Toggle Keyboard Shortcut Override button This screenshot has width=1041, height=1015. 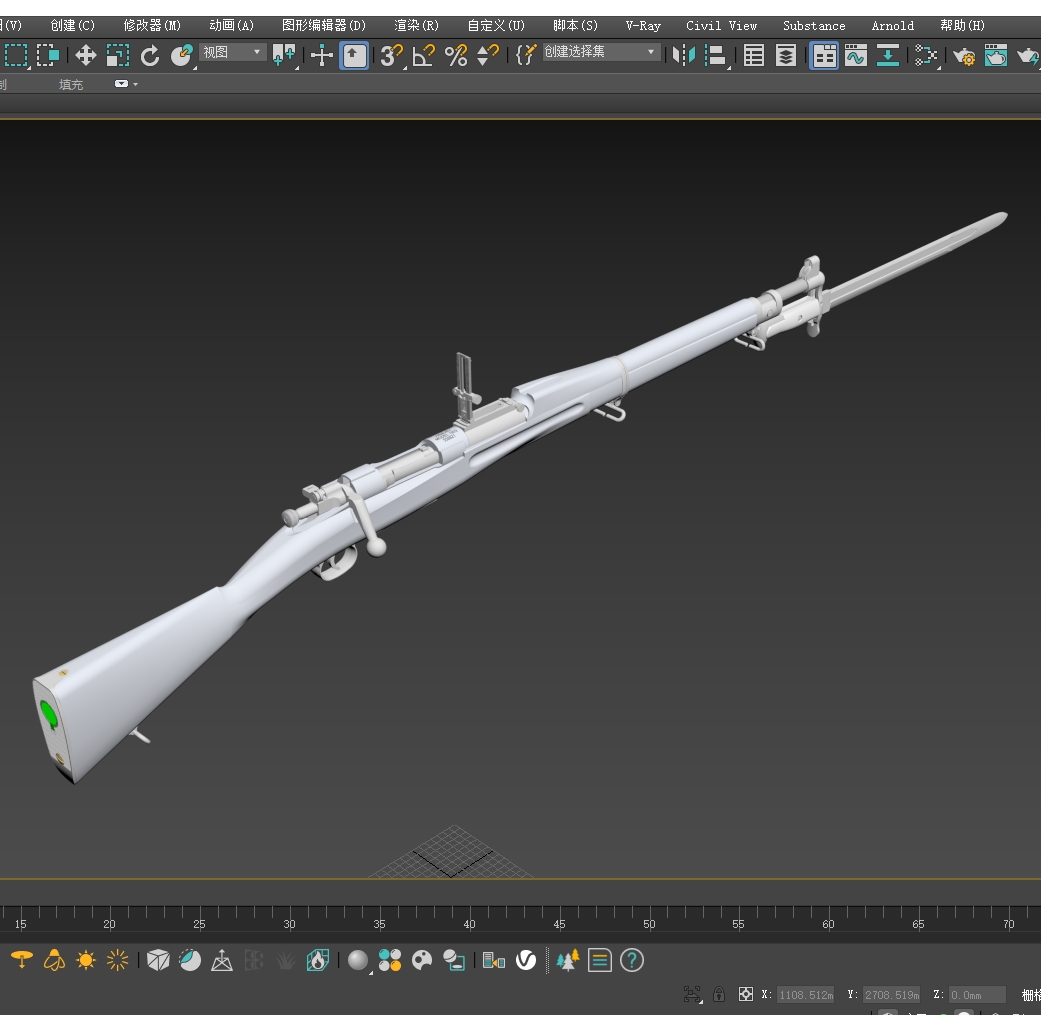pyautogui.click(x=354, y=55)
